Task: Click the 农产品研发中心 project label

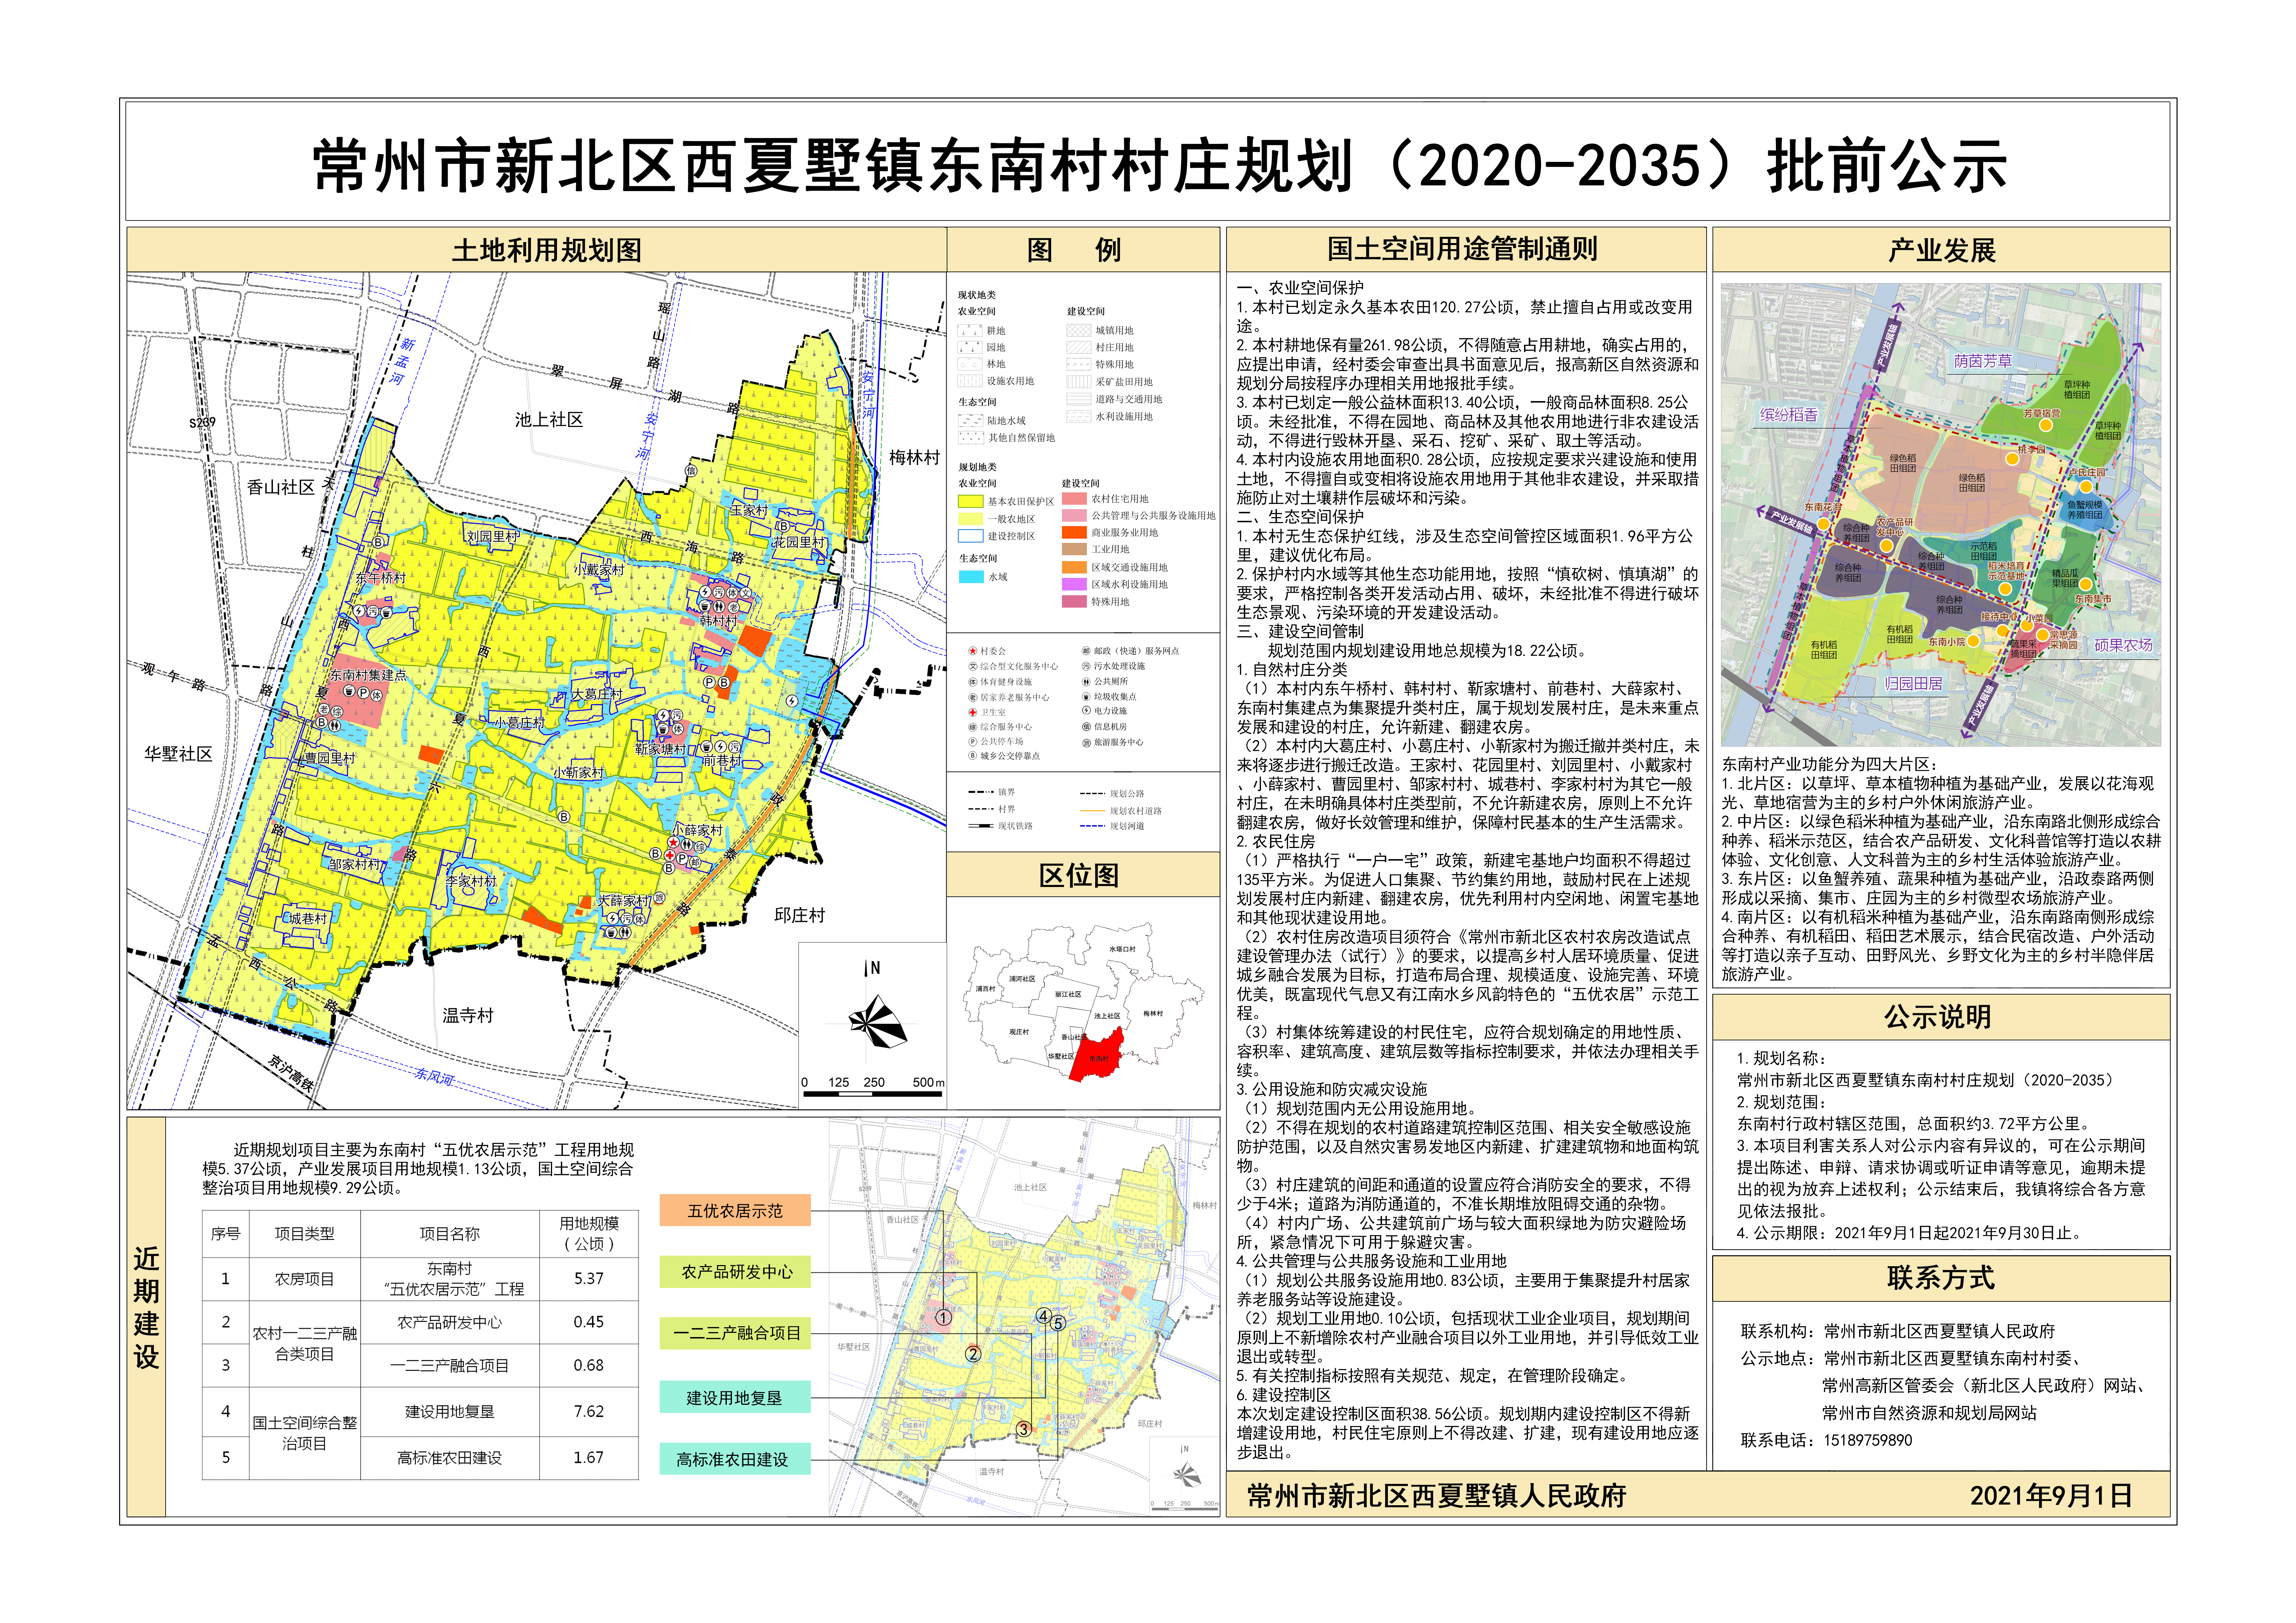Action: point(735,1272)
